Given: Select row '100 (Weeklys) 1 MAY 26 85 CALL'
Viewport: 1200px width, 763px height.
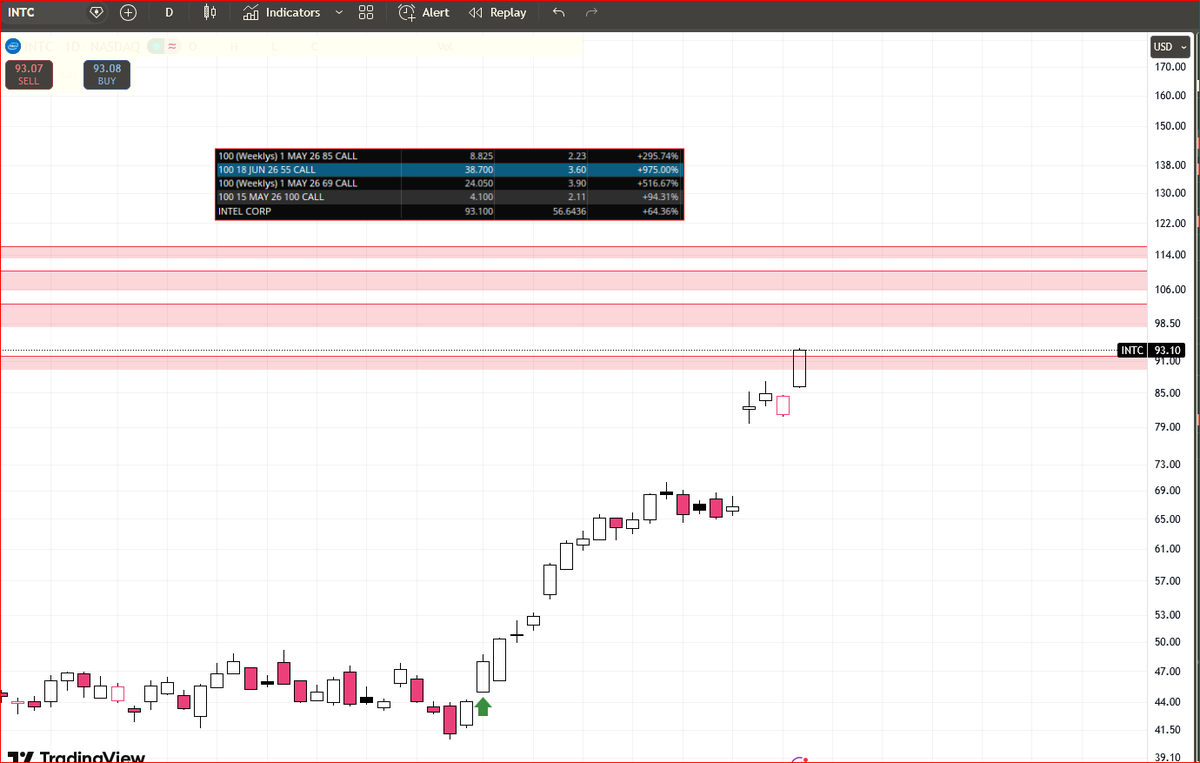Looking at the screenshot, I should 449,156.
